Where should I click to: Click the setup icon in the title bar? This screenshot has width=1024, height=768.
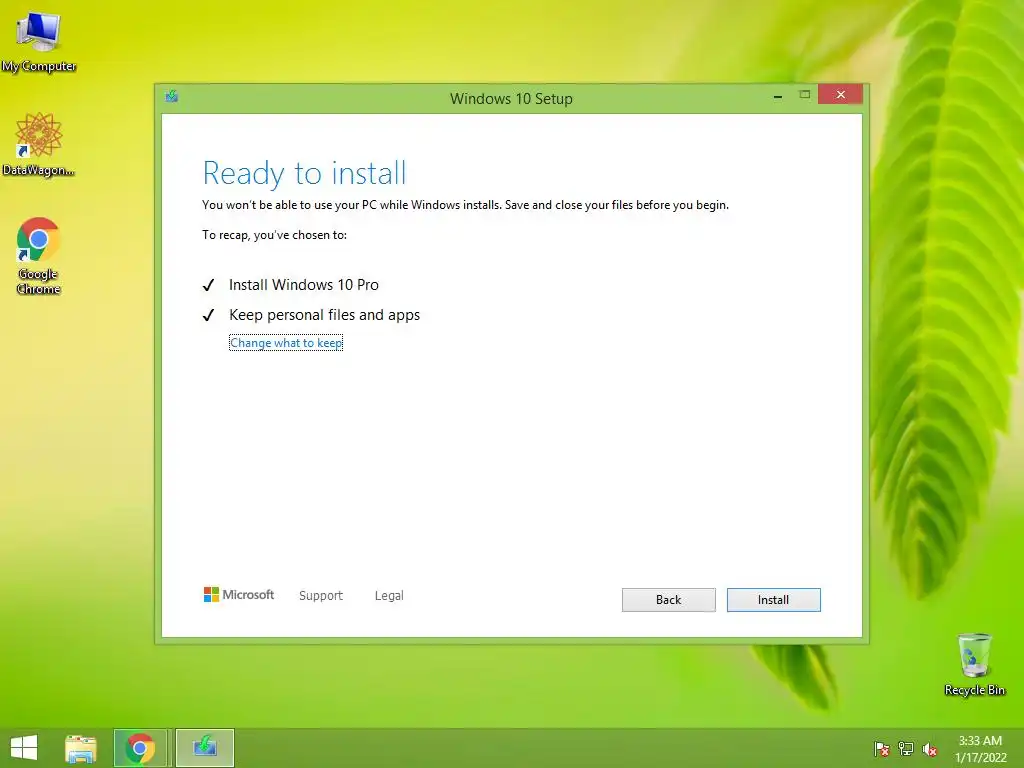[172, 97]
